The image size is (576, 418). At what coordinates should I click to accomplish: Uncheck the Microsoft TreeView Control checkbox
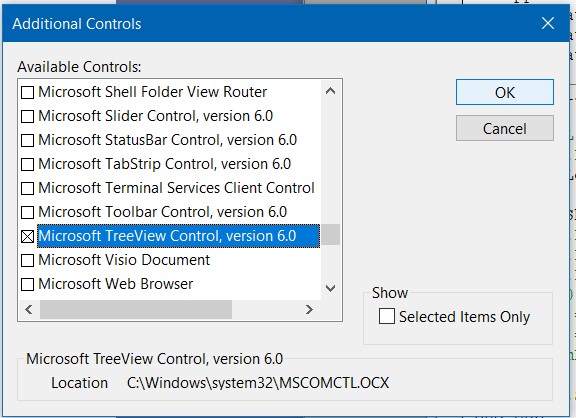(28, 236)
